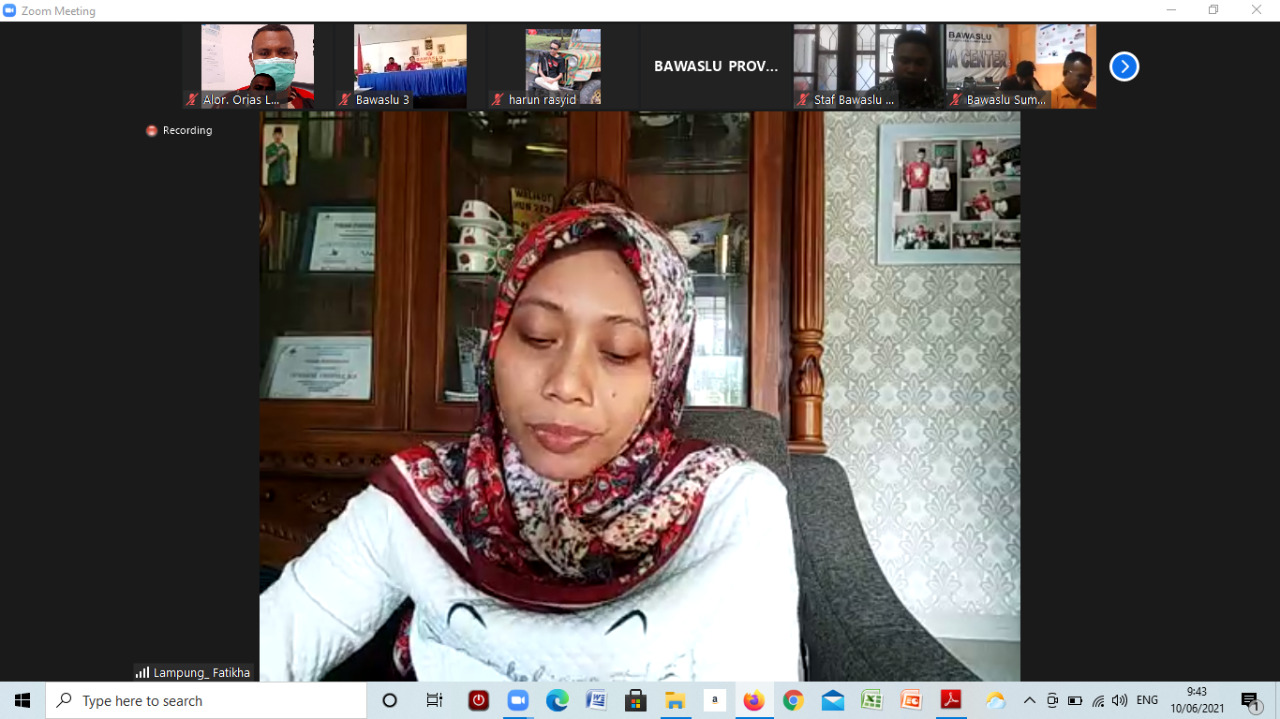This screenshot has width=1280, height=719.
Task: Click the Recording indicator
Action: click(x=179, y=130)
